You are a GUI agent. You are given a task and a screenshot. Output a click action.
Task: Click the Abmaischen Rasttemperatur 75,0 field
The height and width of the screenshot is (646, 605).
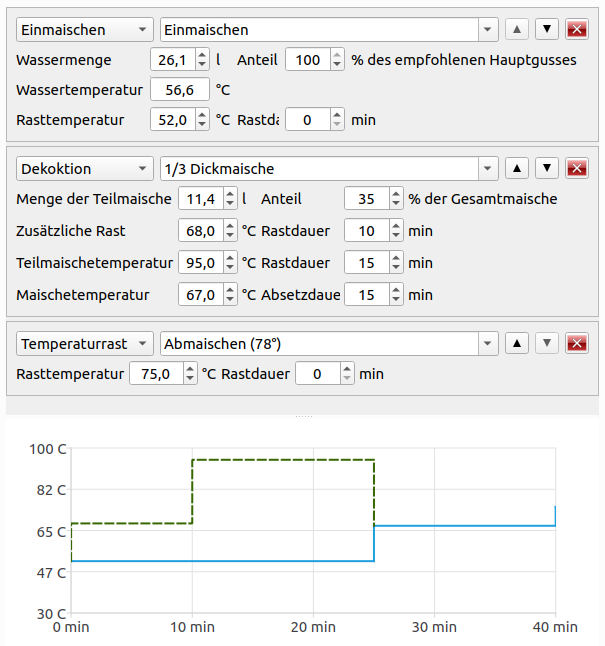pos(156,374)
